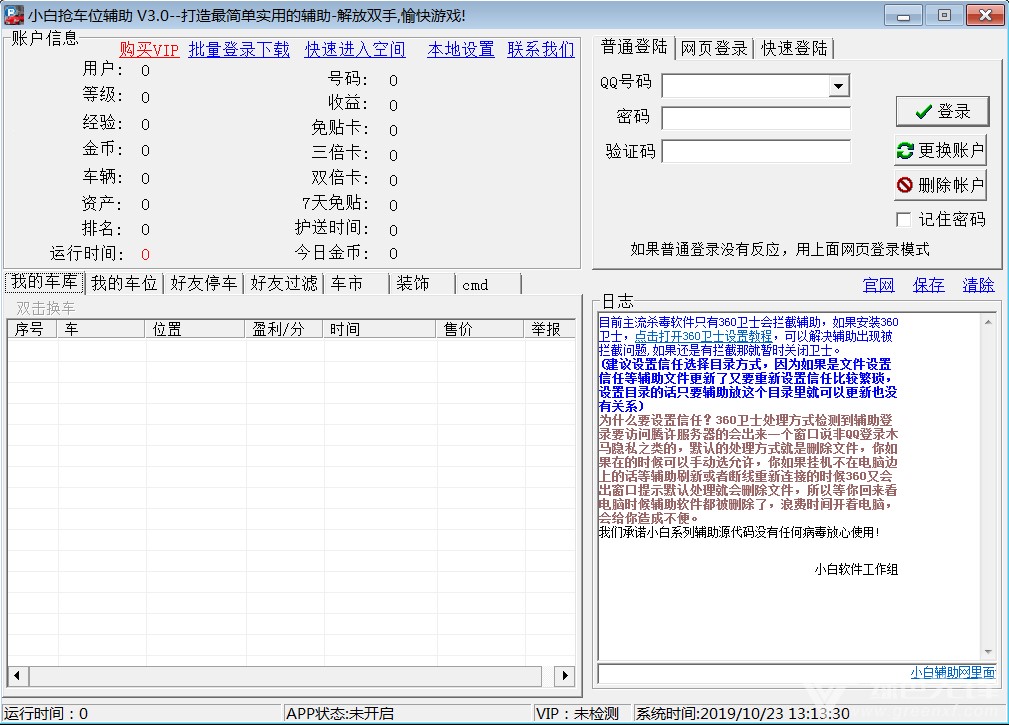1009x725 pixels.
Task: Click the 删除帐户 delete account button
Action: [940, 185]
